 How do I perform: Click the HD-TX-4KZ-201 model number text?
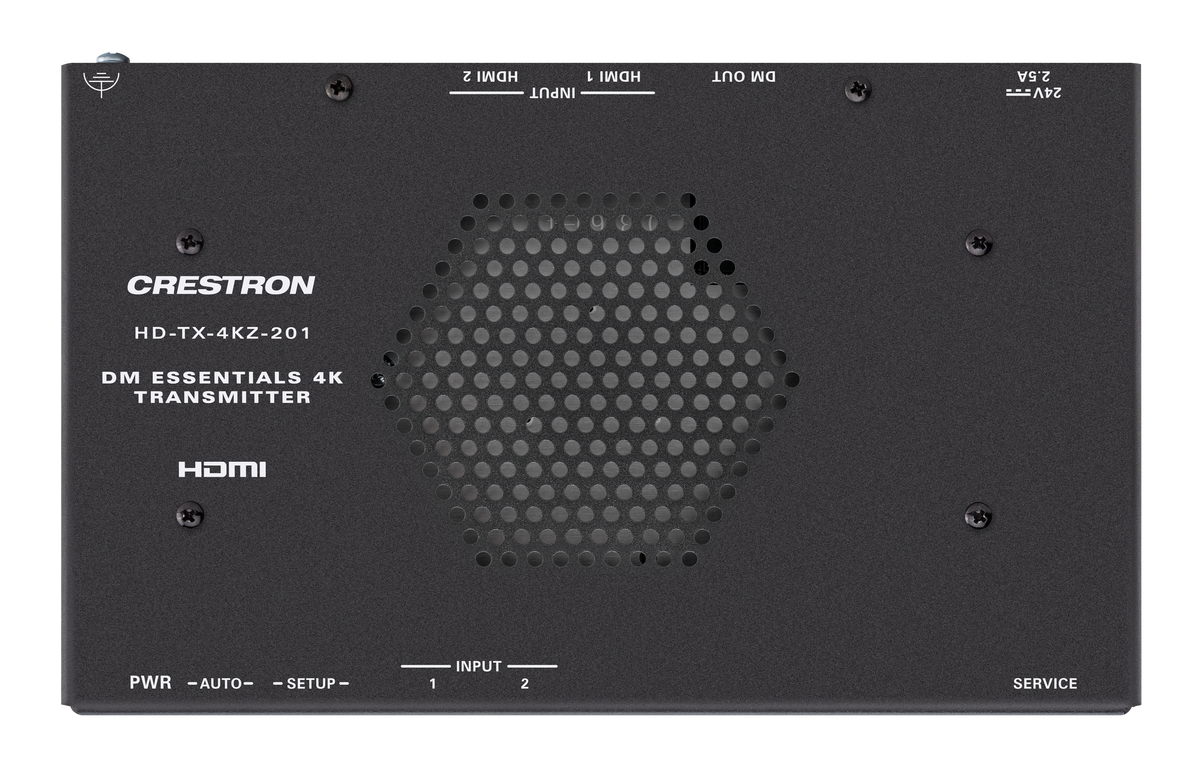(222, 335)
